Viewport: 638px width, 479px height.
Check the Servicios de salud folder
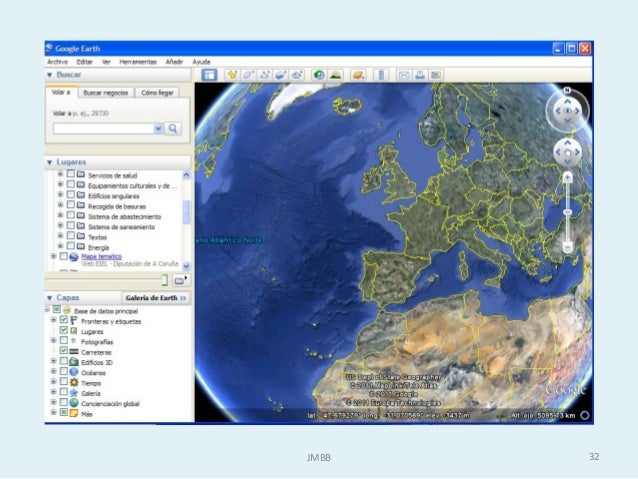(x=71, y=174)
